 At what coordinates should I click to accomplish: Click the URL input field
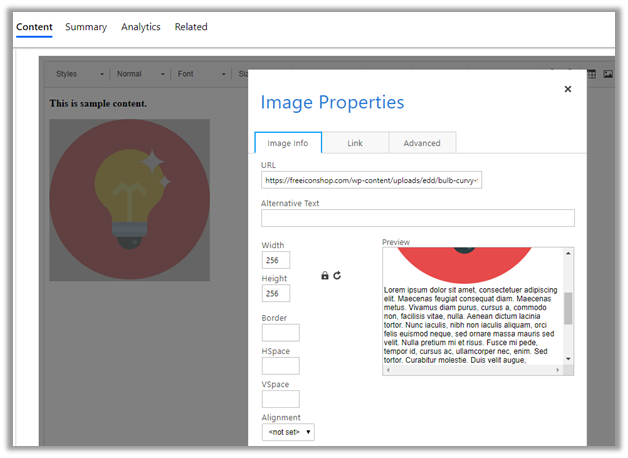coord(371,180)
